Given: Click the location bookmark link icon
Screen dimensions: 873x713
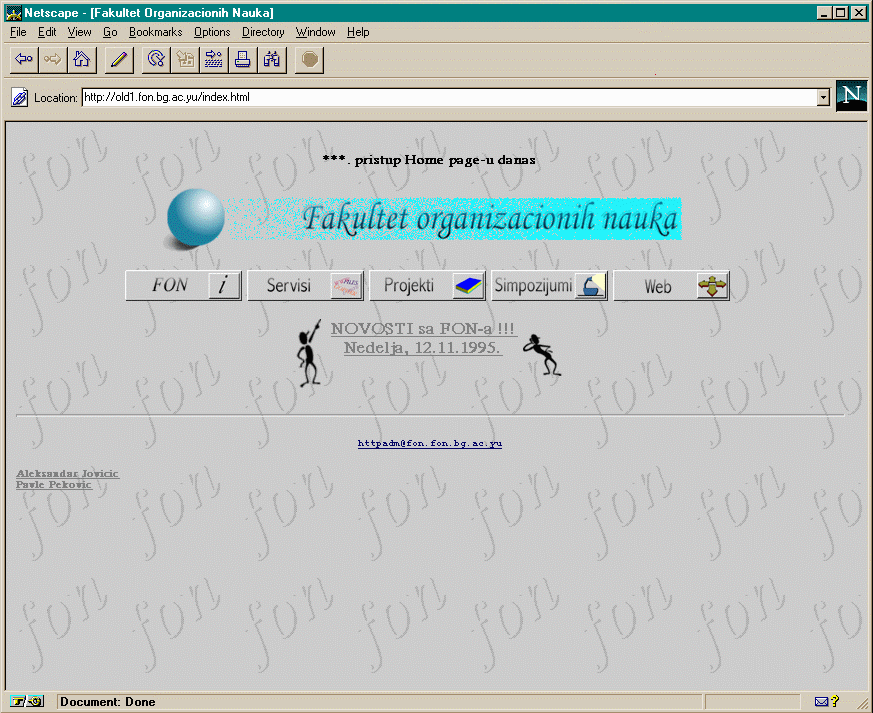Looking at the screenshot, I should coord(19,97).
